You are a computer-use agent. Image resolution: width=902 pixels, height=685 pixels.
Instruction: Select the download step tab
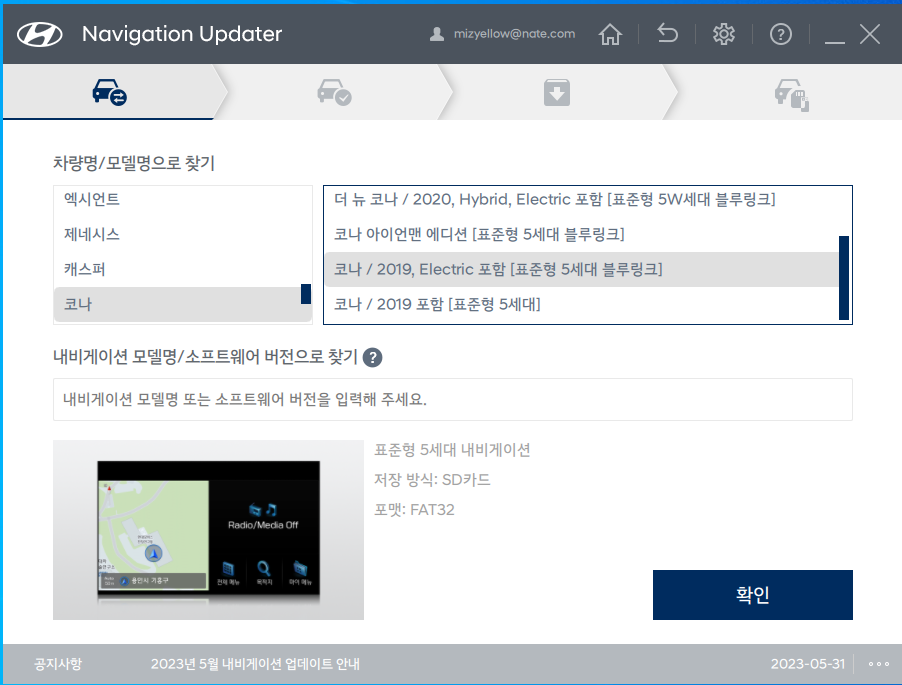click(557, 92)
